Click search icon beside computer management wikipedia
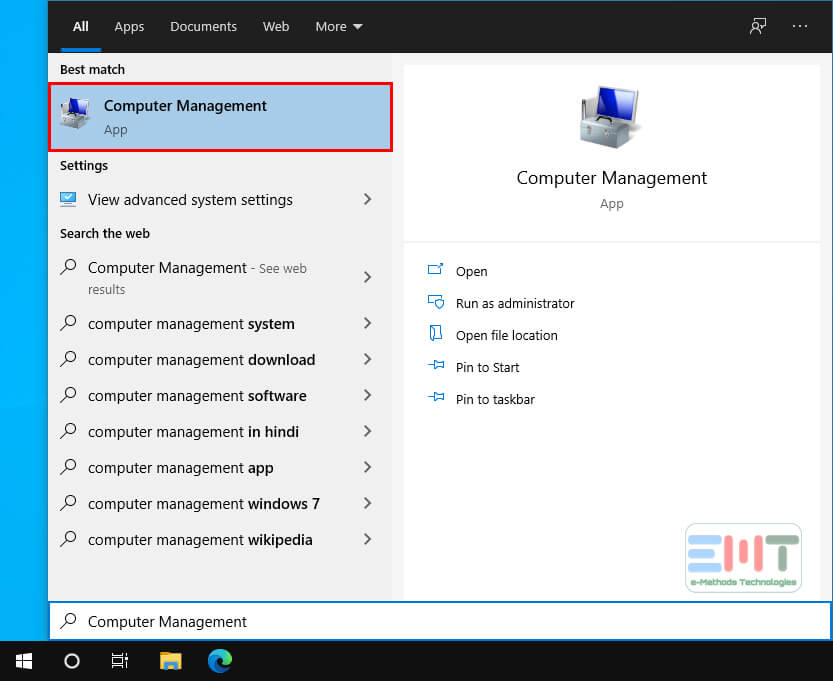Image resolution: width=833 pixels, height=681 pixels. coord(69,539)
